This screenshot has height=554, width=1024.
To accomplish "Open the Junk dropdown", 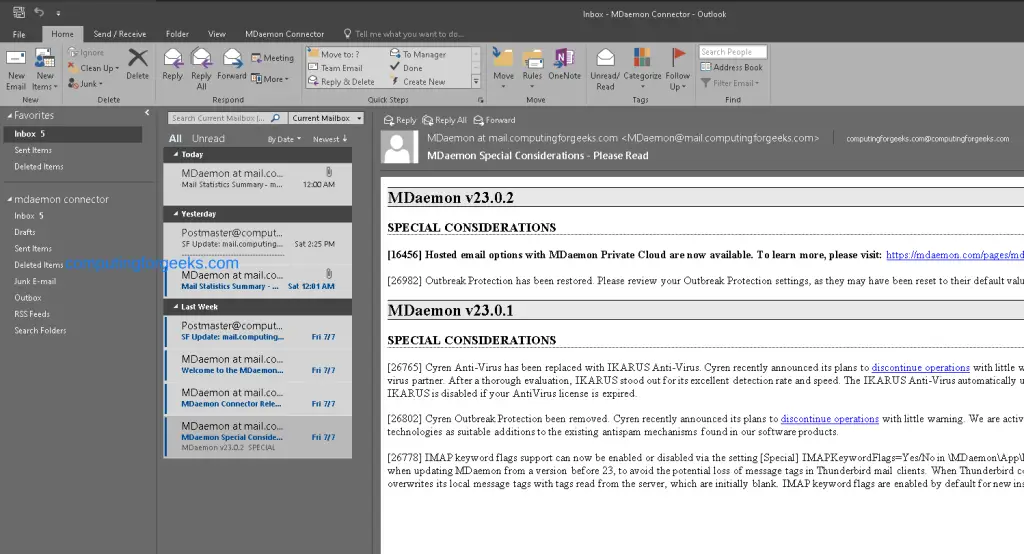I will (x=86, y=84).
